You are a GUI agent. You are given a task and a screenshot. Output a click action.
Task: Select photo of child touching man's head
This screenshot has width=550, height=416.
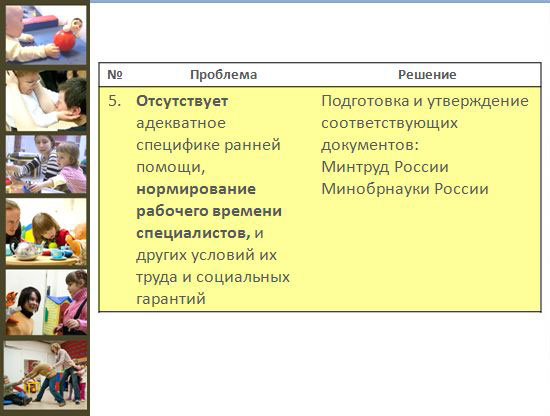(46, 100)
